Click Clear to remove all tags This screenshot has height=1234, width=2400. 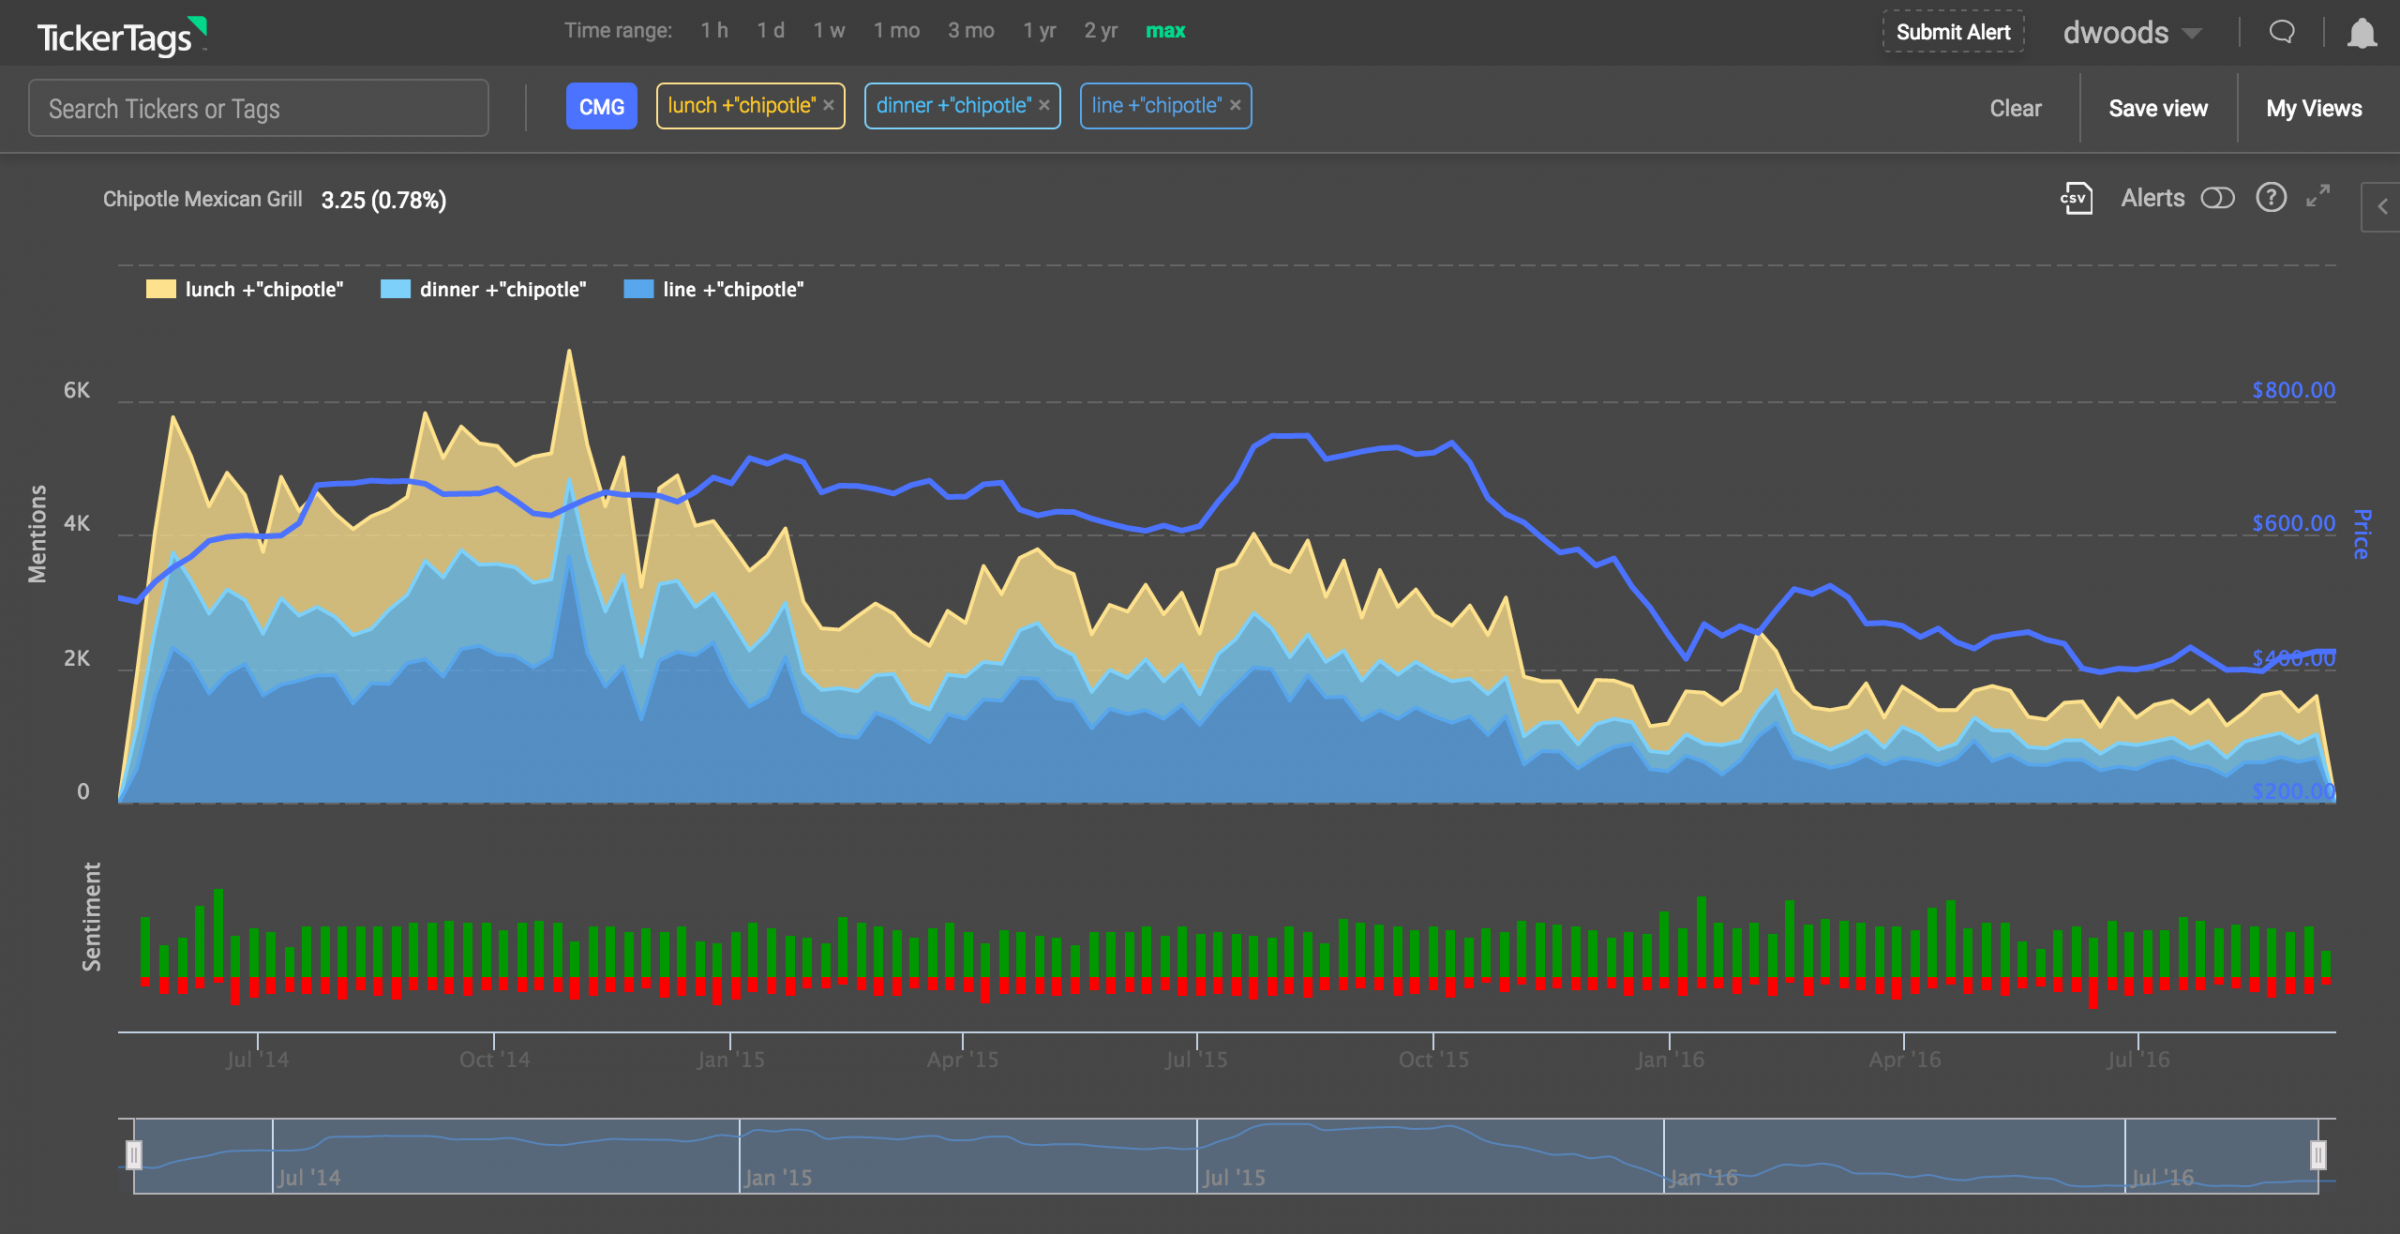coord(2015,108)
